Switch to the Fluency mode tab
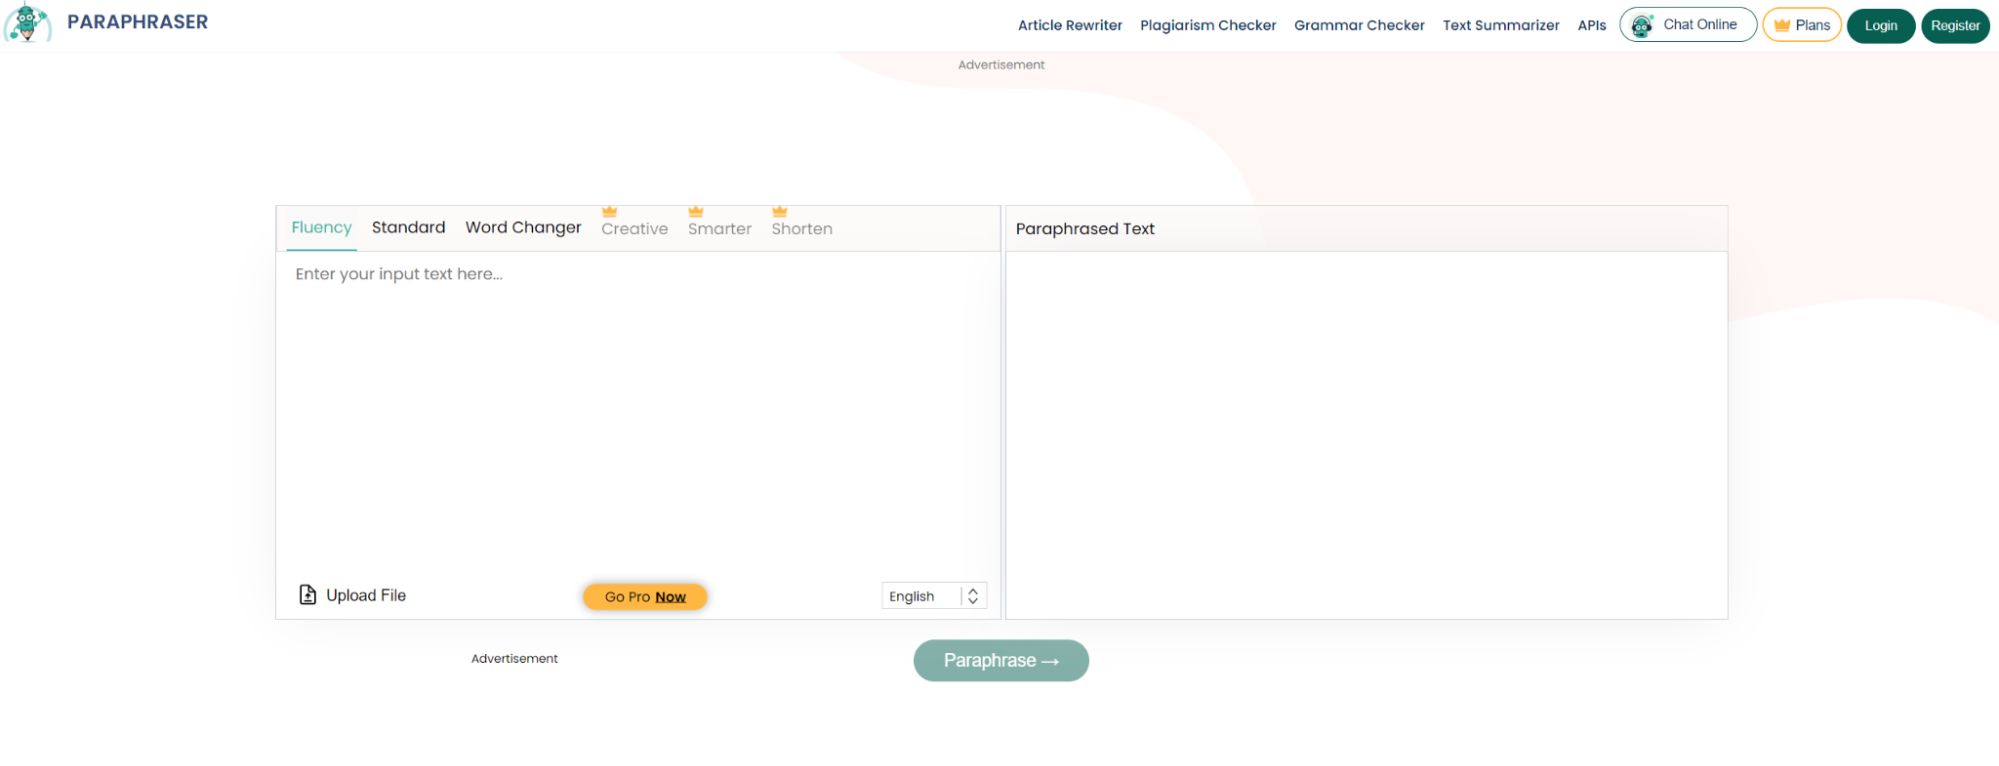This screenshot has height=766, width=1999. point(321,228)
